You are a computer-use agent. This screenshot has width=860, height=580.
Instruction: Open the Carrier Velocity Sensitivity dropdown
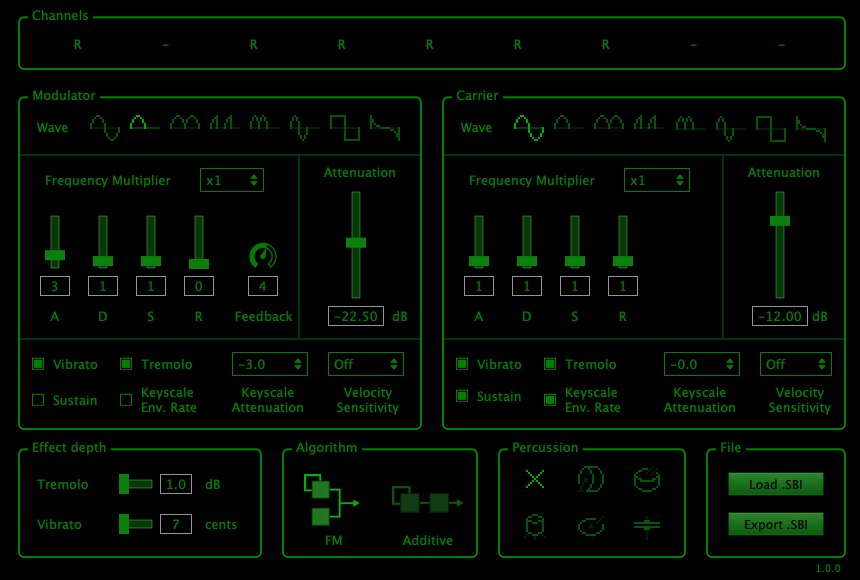[796, 364]
